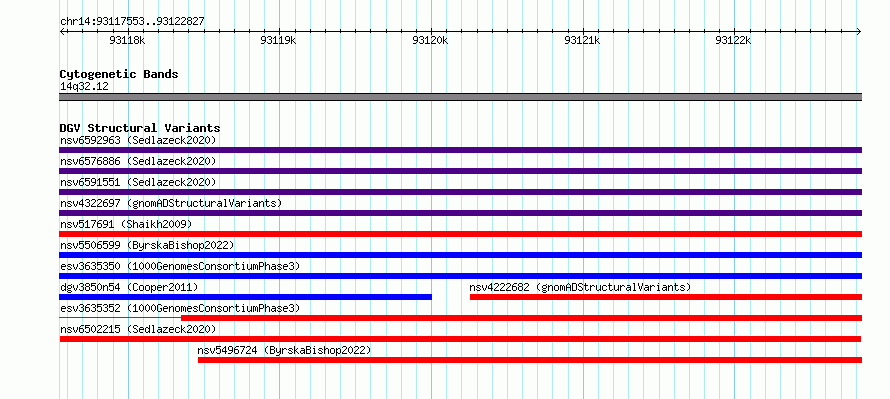Click the 93118k ruler tick label
The height and width of the screenshot is (399, 890).
pyautogui.click(x=128, y=40)
